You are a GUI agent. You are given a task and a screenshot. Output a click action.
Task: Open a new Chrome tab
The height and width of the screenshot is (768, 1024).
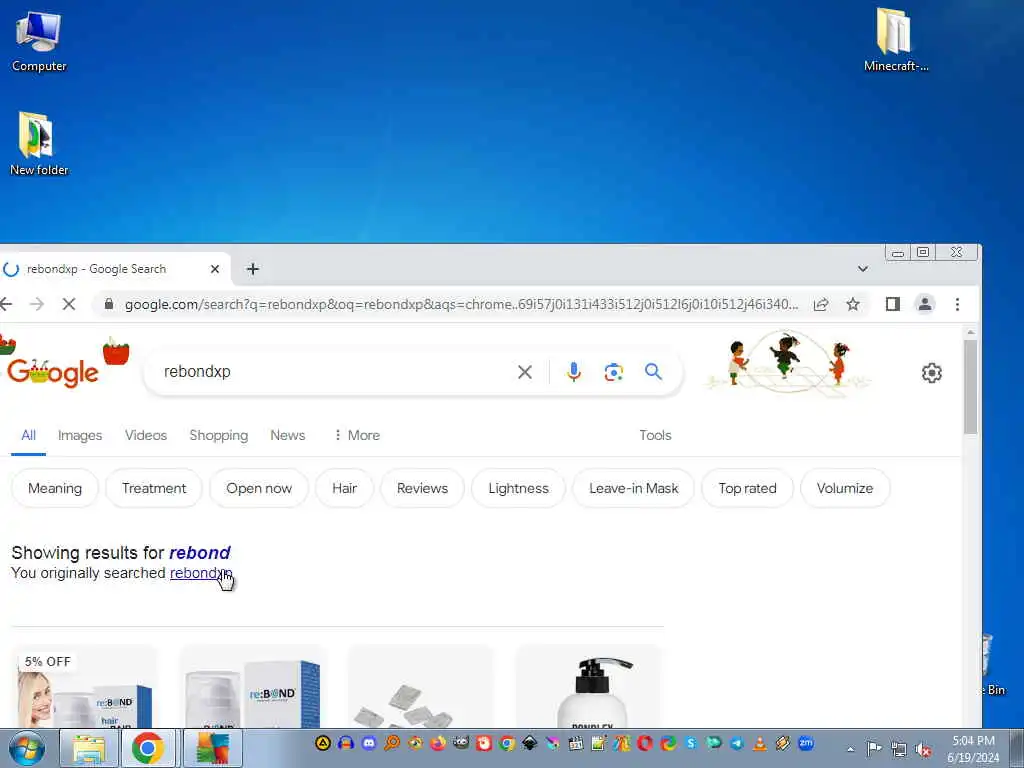pyautogui.click(x=253, y=269)
